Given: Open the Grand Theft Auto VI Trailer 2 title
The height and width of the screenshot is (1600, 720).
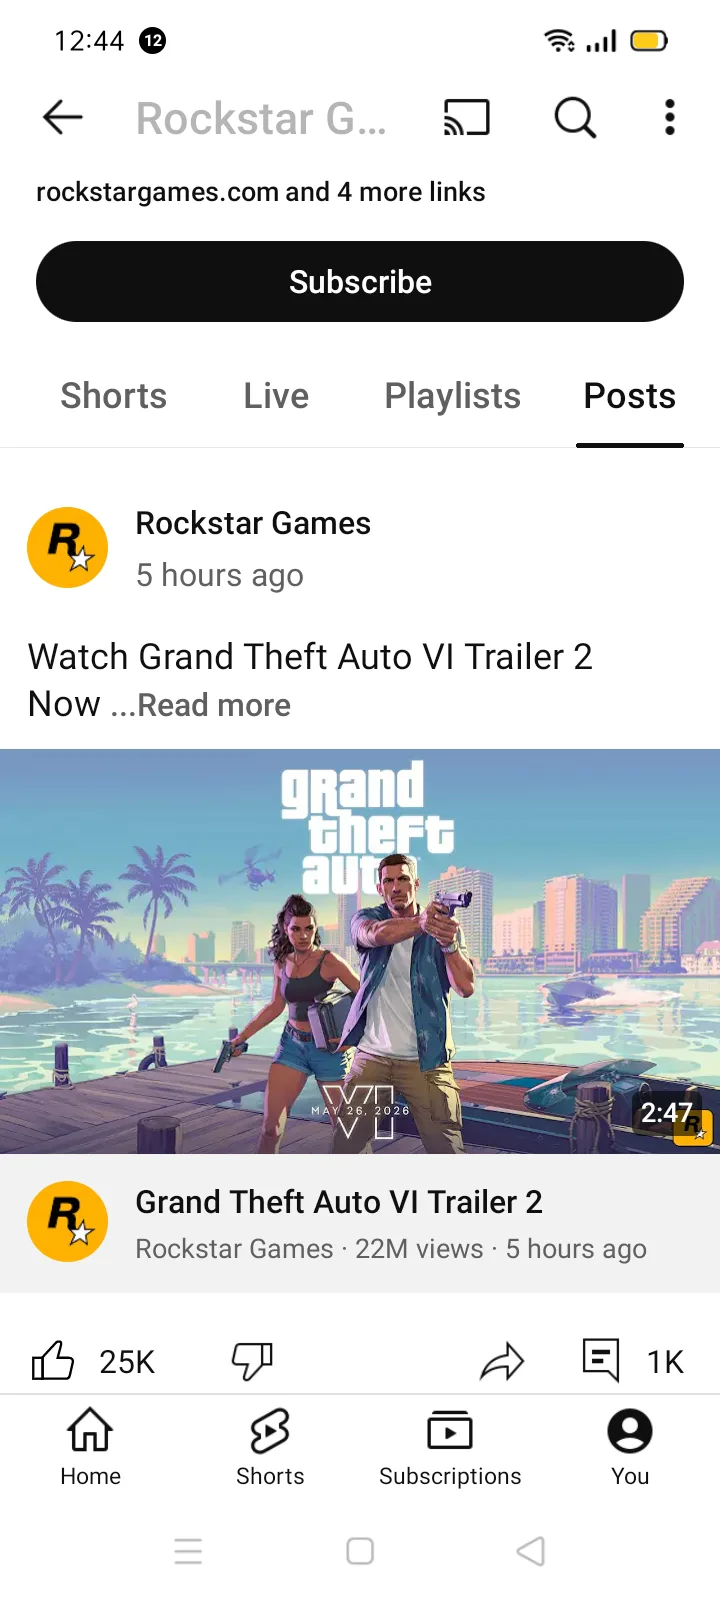Looking at the screenshot, I should pos(339,1202).
